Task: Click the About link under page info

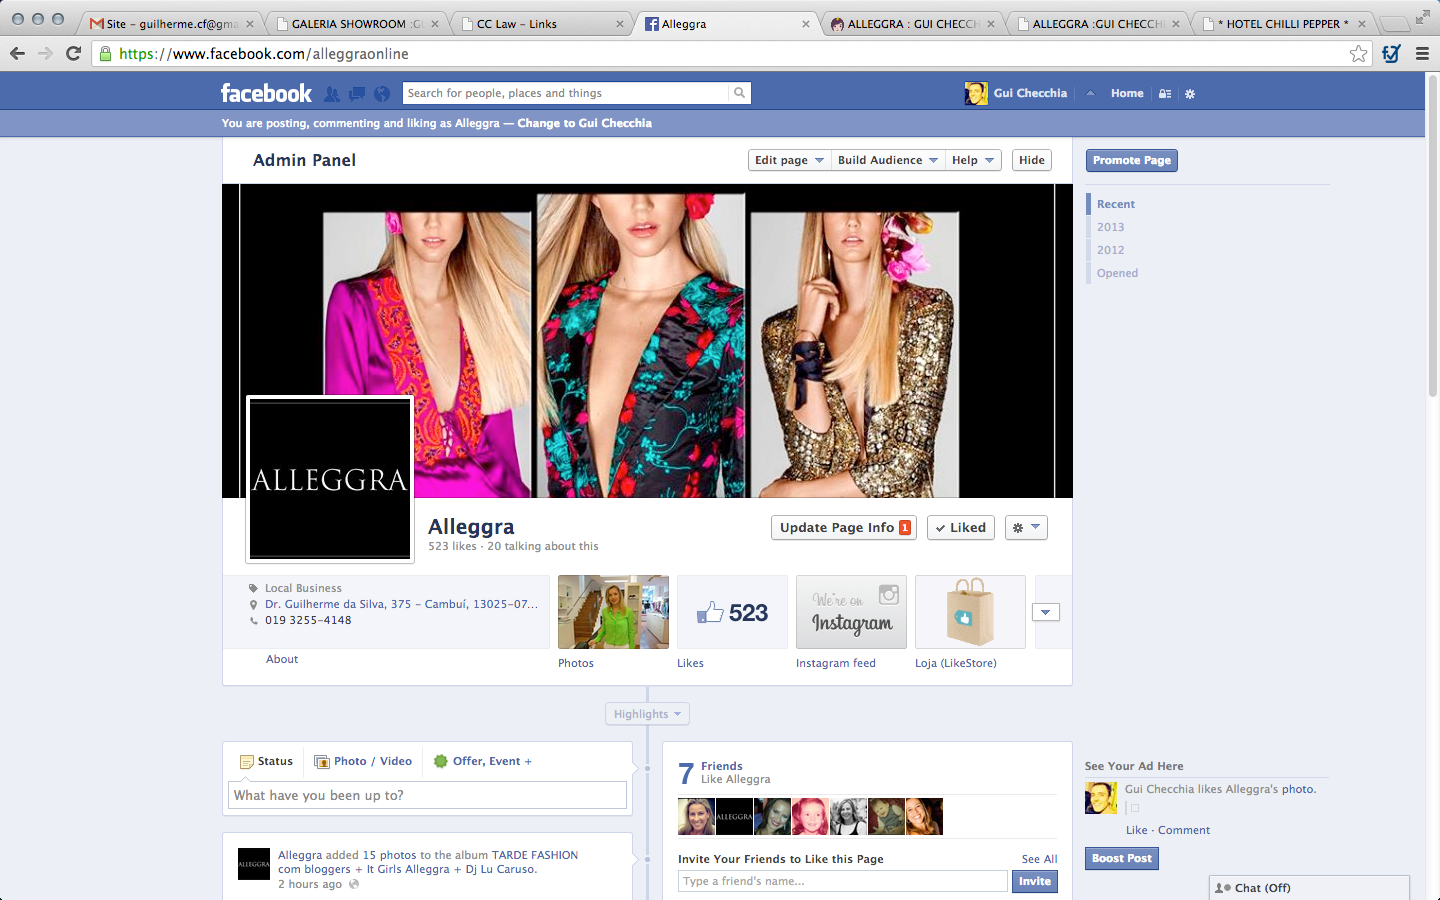Action: [282, 659]
